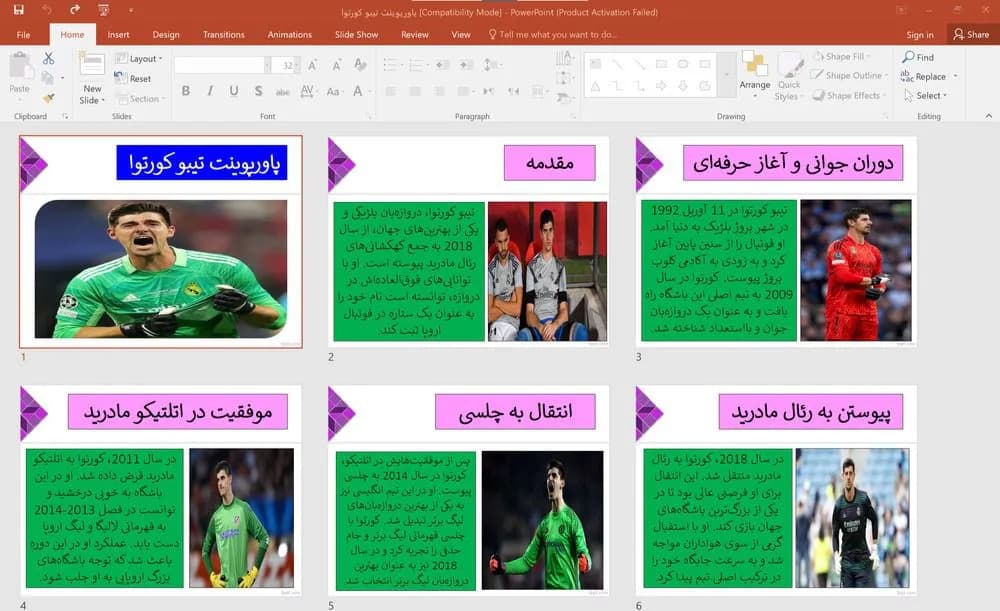Click the Copy icon
The height and width of the screenshot is (611, 1000).
[x=48, y=78]
